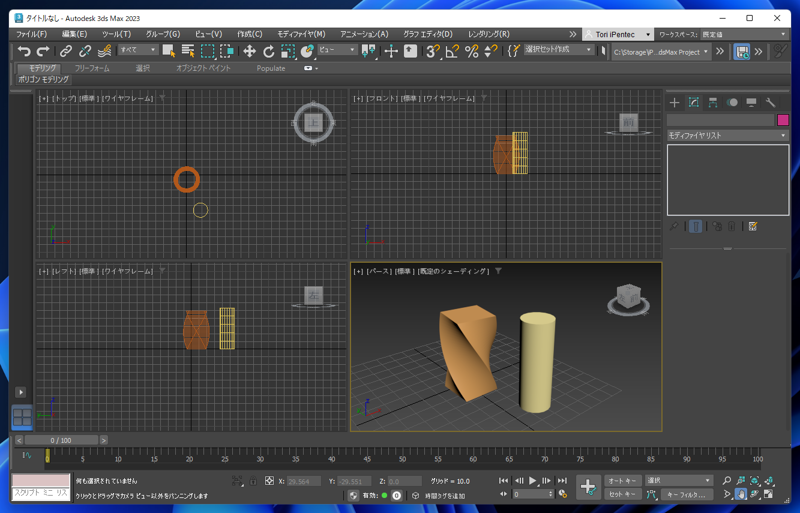Screen dimensions: 800x513
Task: Click the Undo arrow icon
Action: (x=23, y=51)
